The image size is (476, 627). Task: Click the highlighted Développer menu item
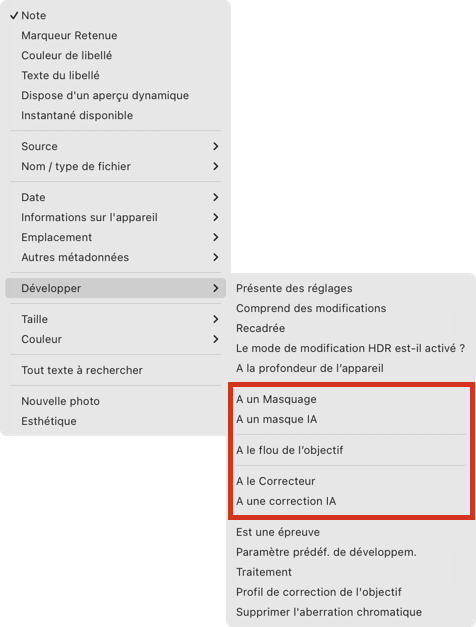point(115,288)
